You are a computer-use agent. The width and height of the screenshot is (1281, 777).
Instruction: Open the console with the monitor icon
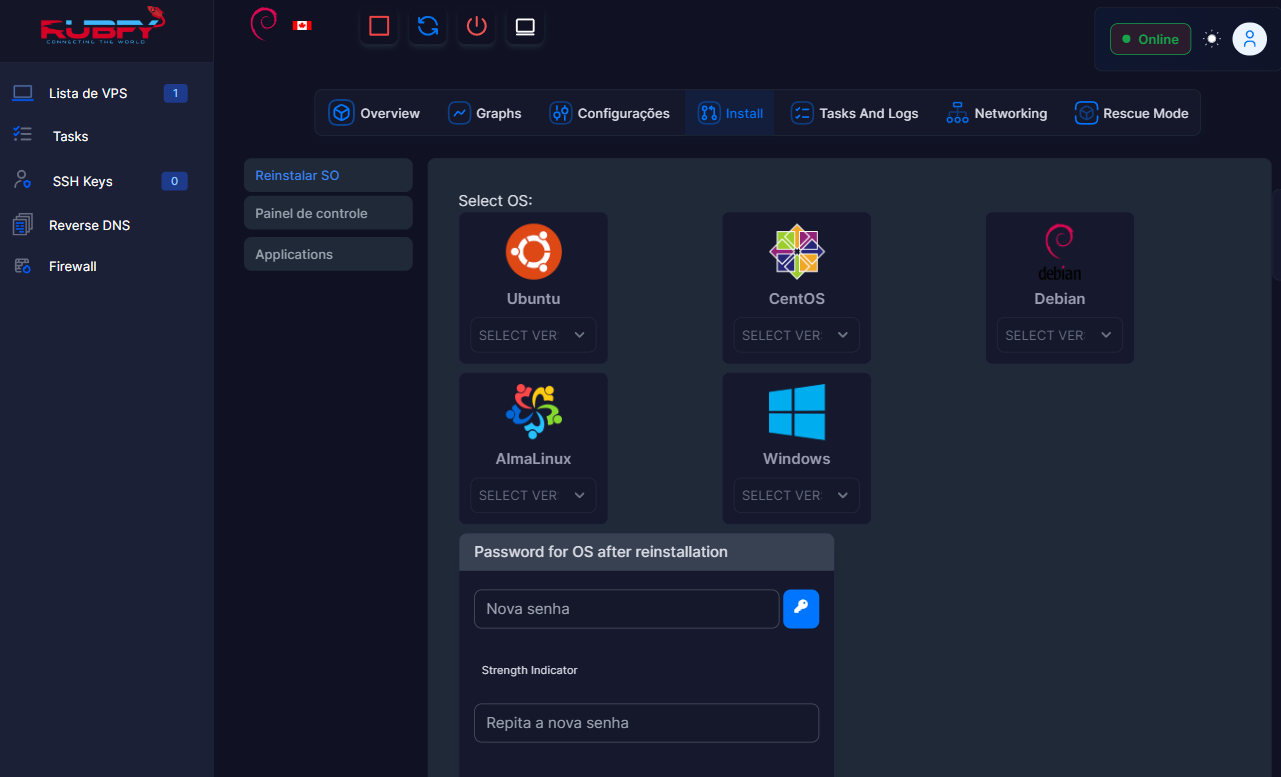pos(525,26)
